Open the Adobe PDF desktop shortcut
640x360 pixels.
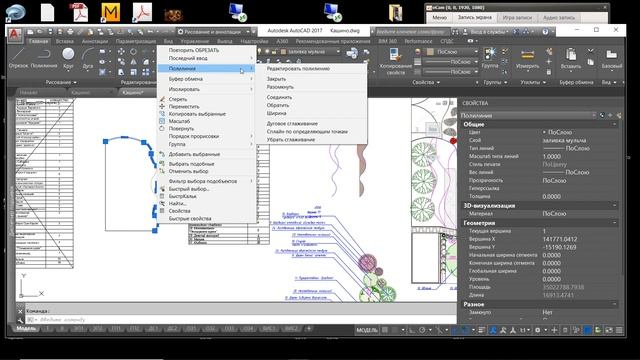pos(80,12)
